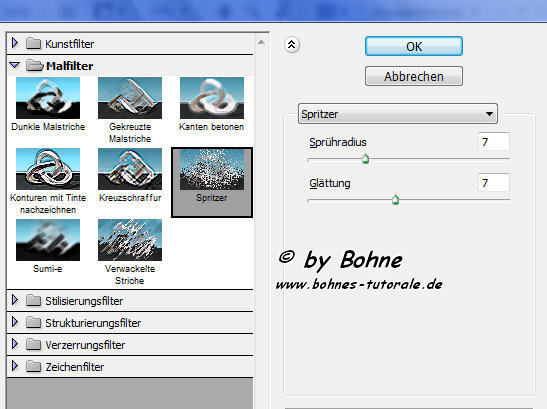Pick the Kanten betonen filter thumbnail
This screenshot has height=409, width=547.
pyautogui.click(x=212, y=98)
